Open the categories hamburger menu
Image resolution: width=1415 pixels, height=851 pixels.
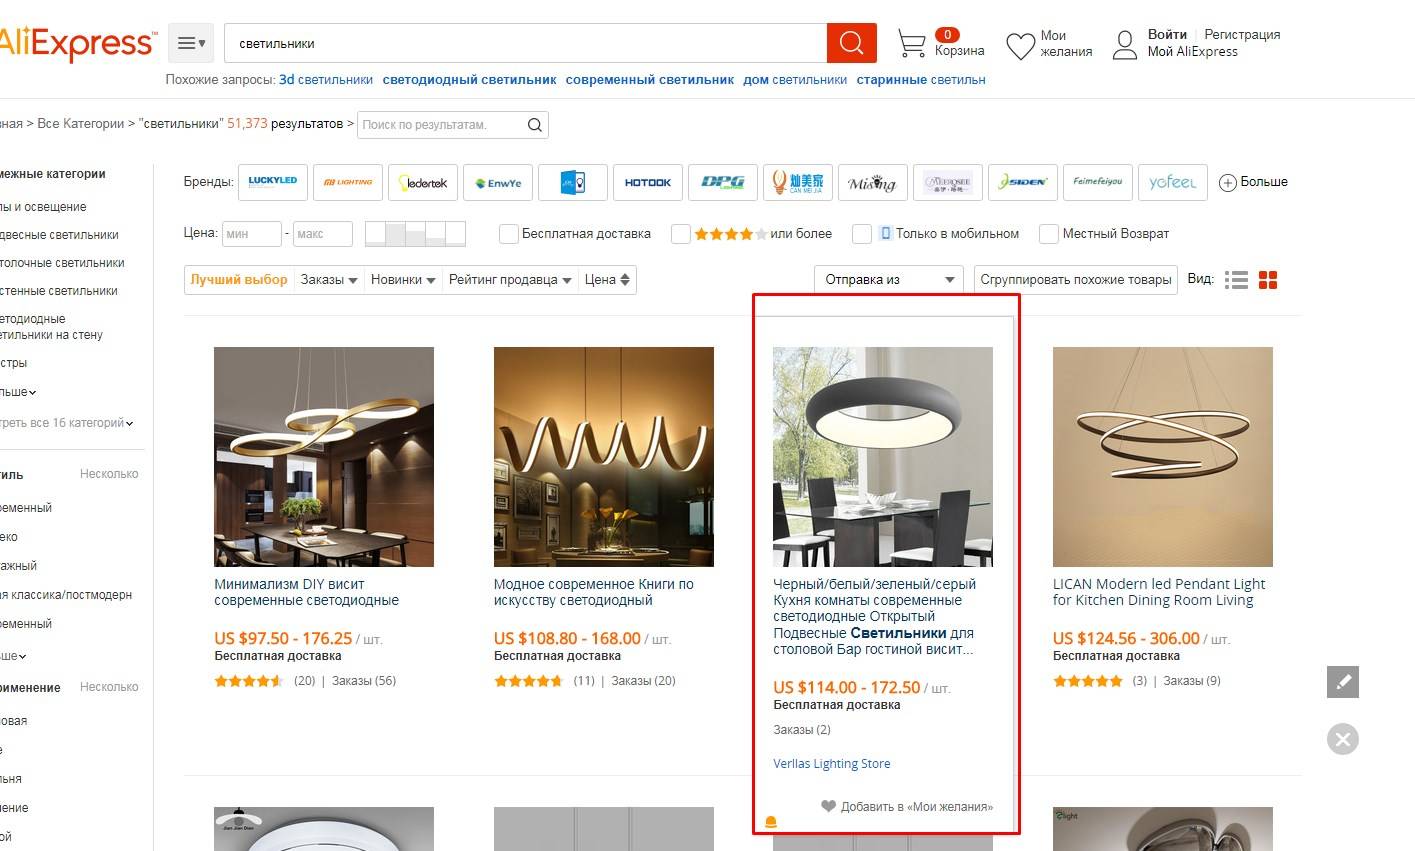tap(191, 43)
